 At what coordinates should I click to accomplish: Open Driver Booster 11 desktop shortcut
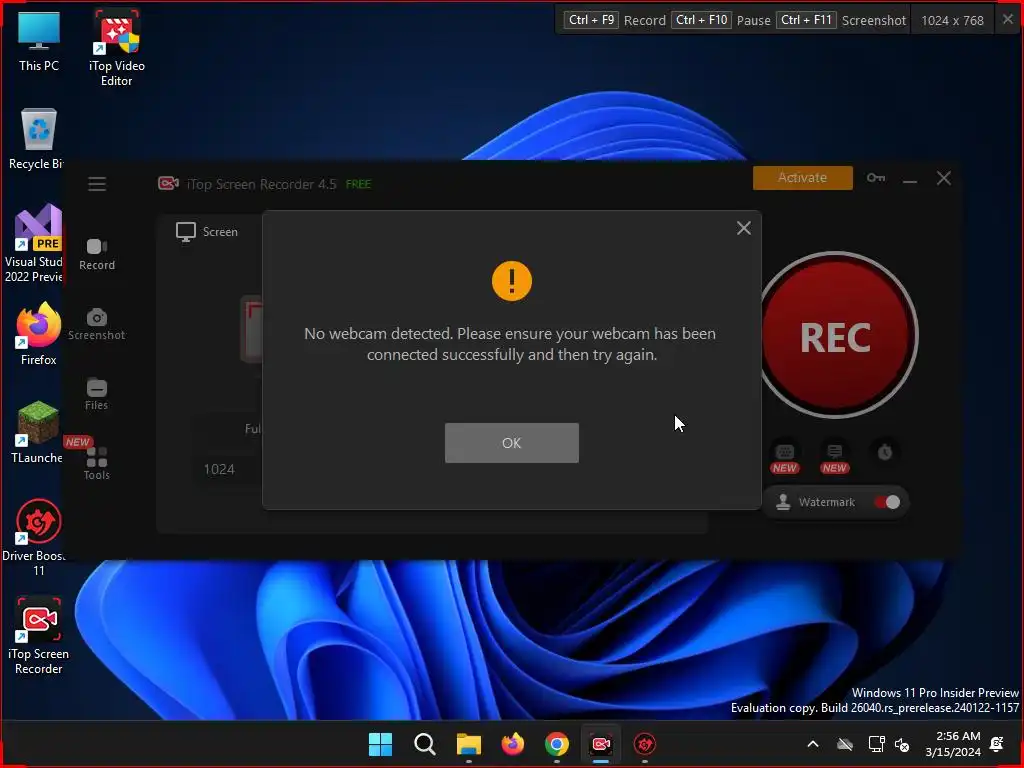tap(36, 537)
